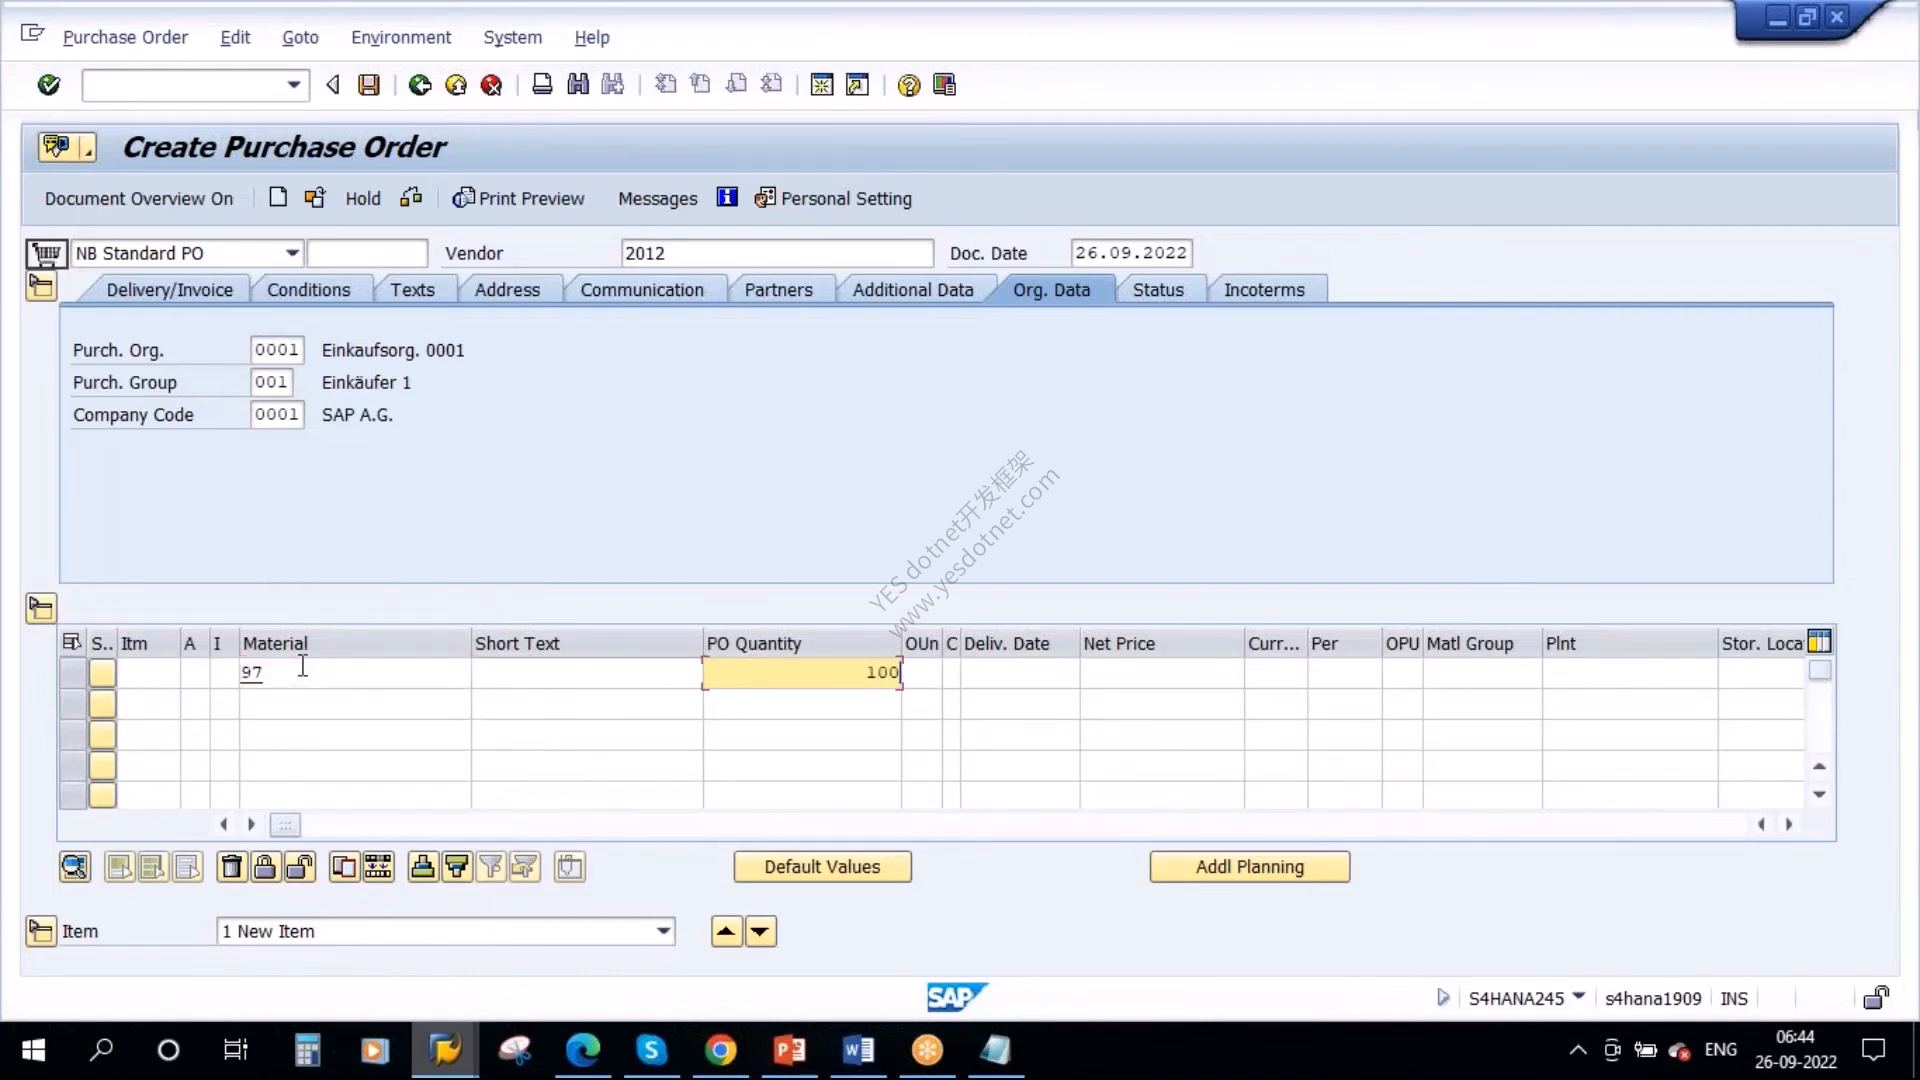
Task: Tick the checkbox at end of first item row
Action: [1820, 671]
